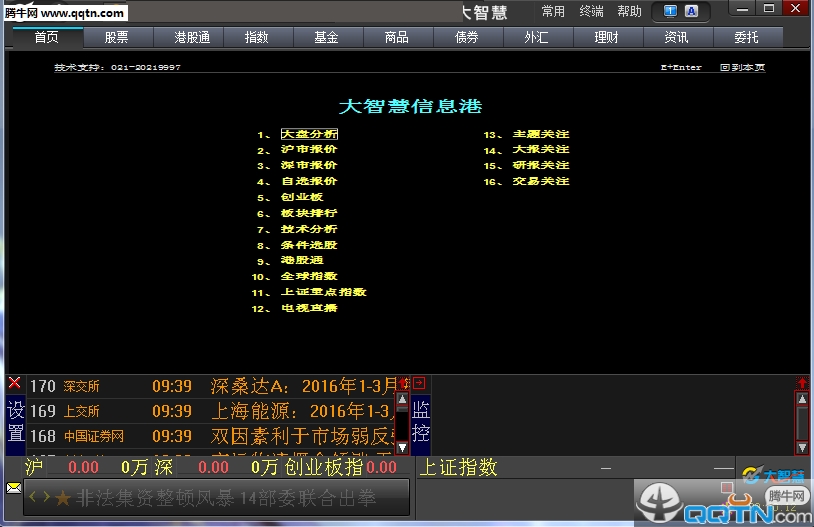
Task: Open news item 168 双因素利于市场
Action: point(211,436)
